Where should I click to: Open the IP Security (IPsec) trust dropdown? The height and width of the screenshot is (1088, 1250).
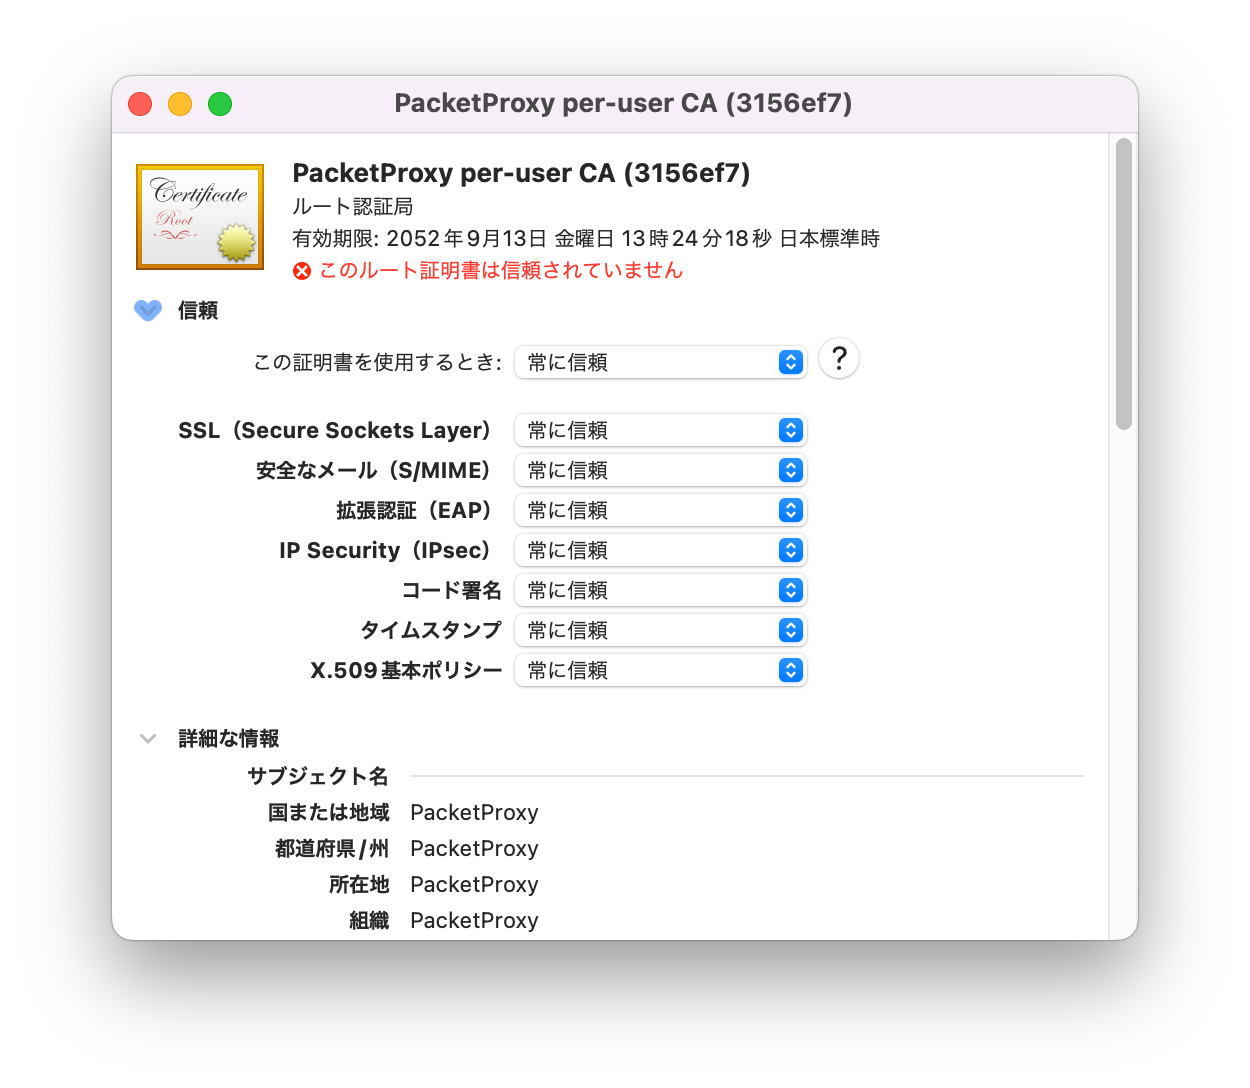coord(660,550)
